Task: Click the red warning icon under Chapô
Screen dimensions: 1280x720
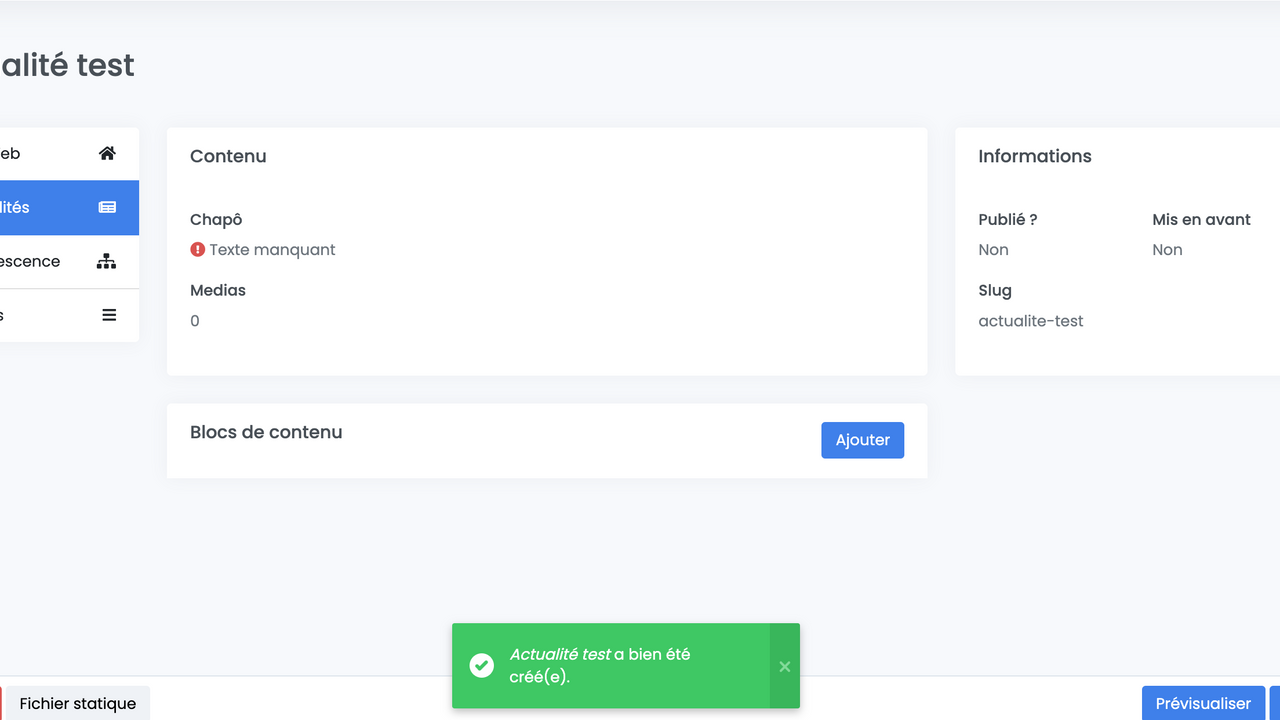Action: 198,250
